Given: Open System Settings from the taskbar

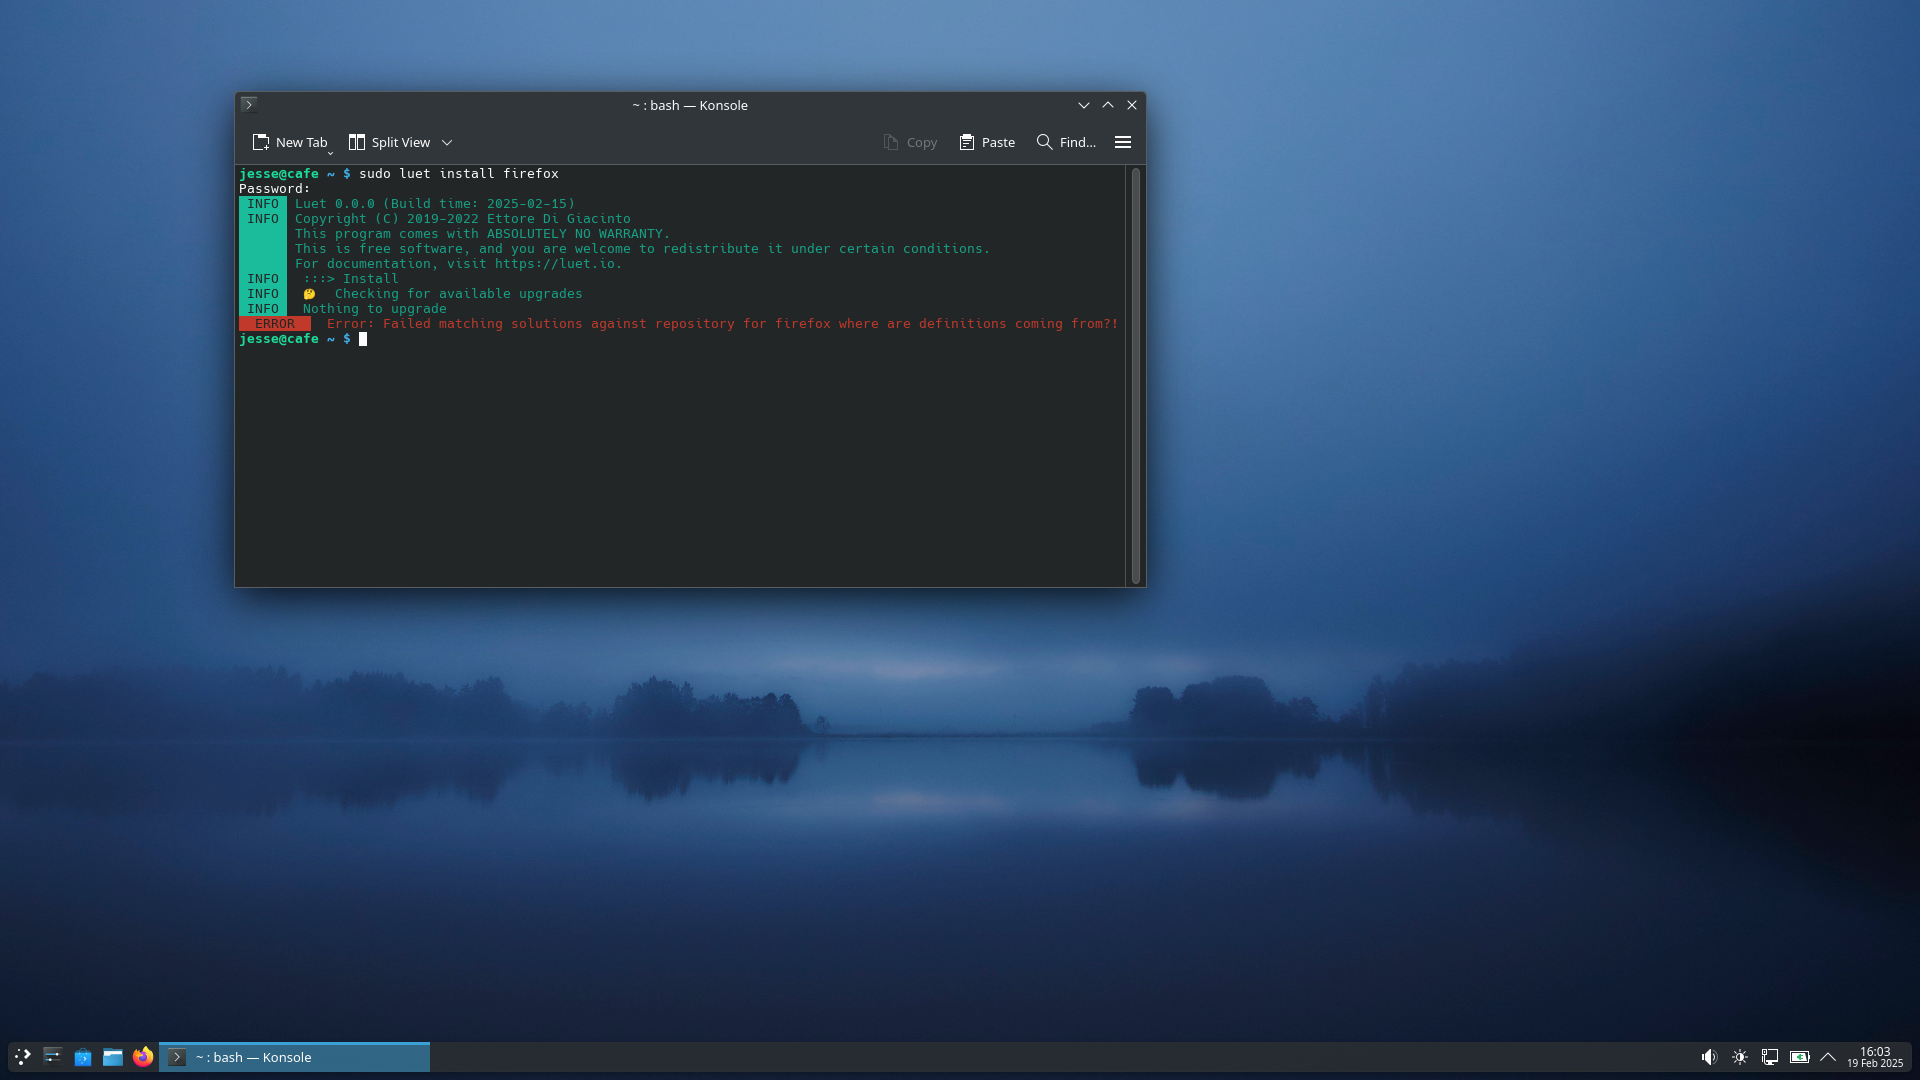Looking at the screenshot, I should point(52,1057).
